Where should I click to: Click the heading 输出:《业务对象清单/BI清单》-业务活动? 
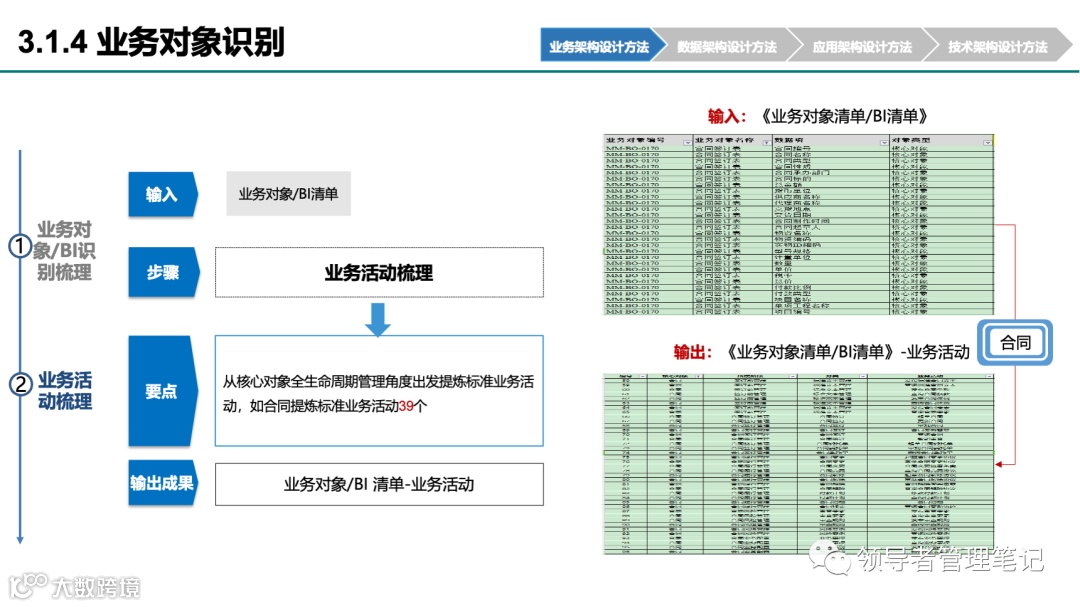tap(821, 352)
